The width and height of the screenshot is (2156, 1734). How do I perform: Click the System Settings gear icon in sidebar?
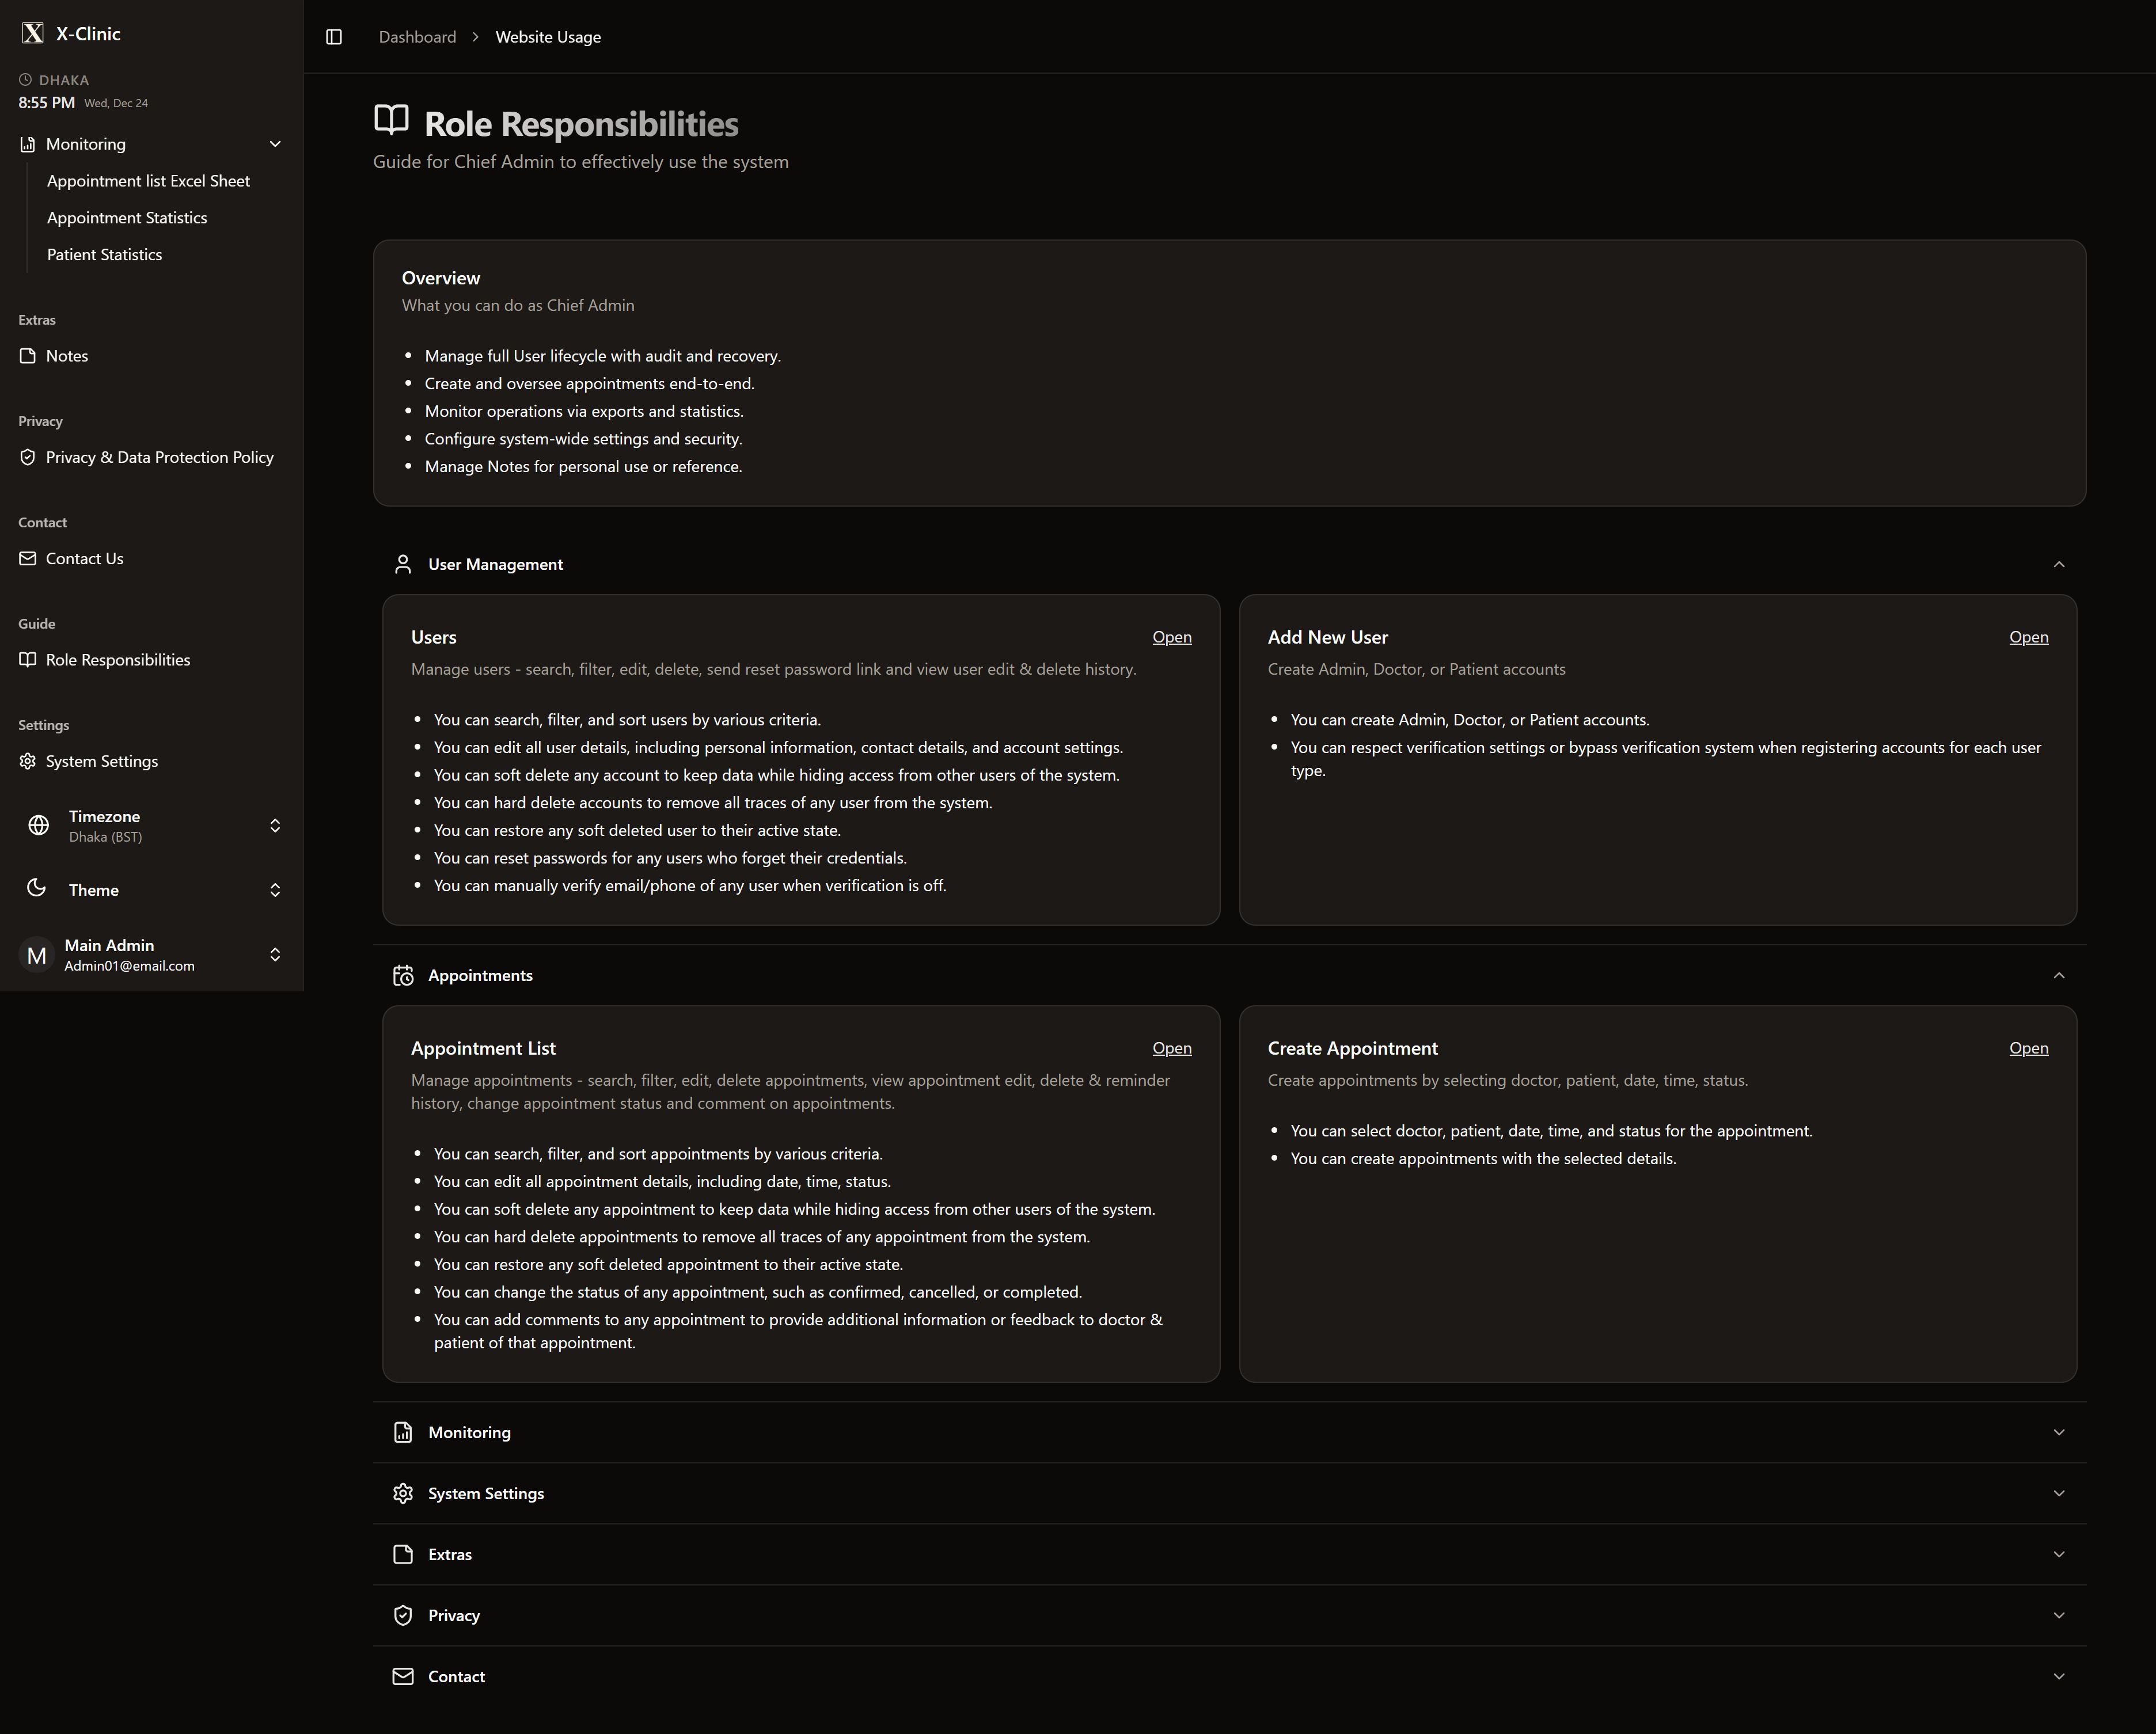click(x=28, y=761)
